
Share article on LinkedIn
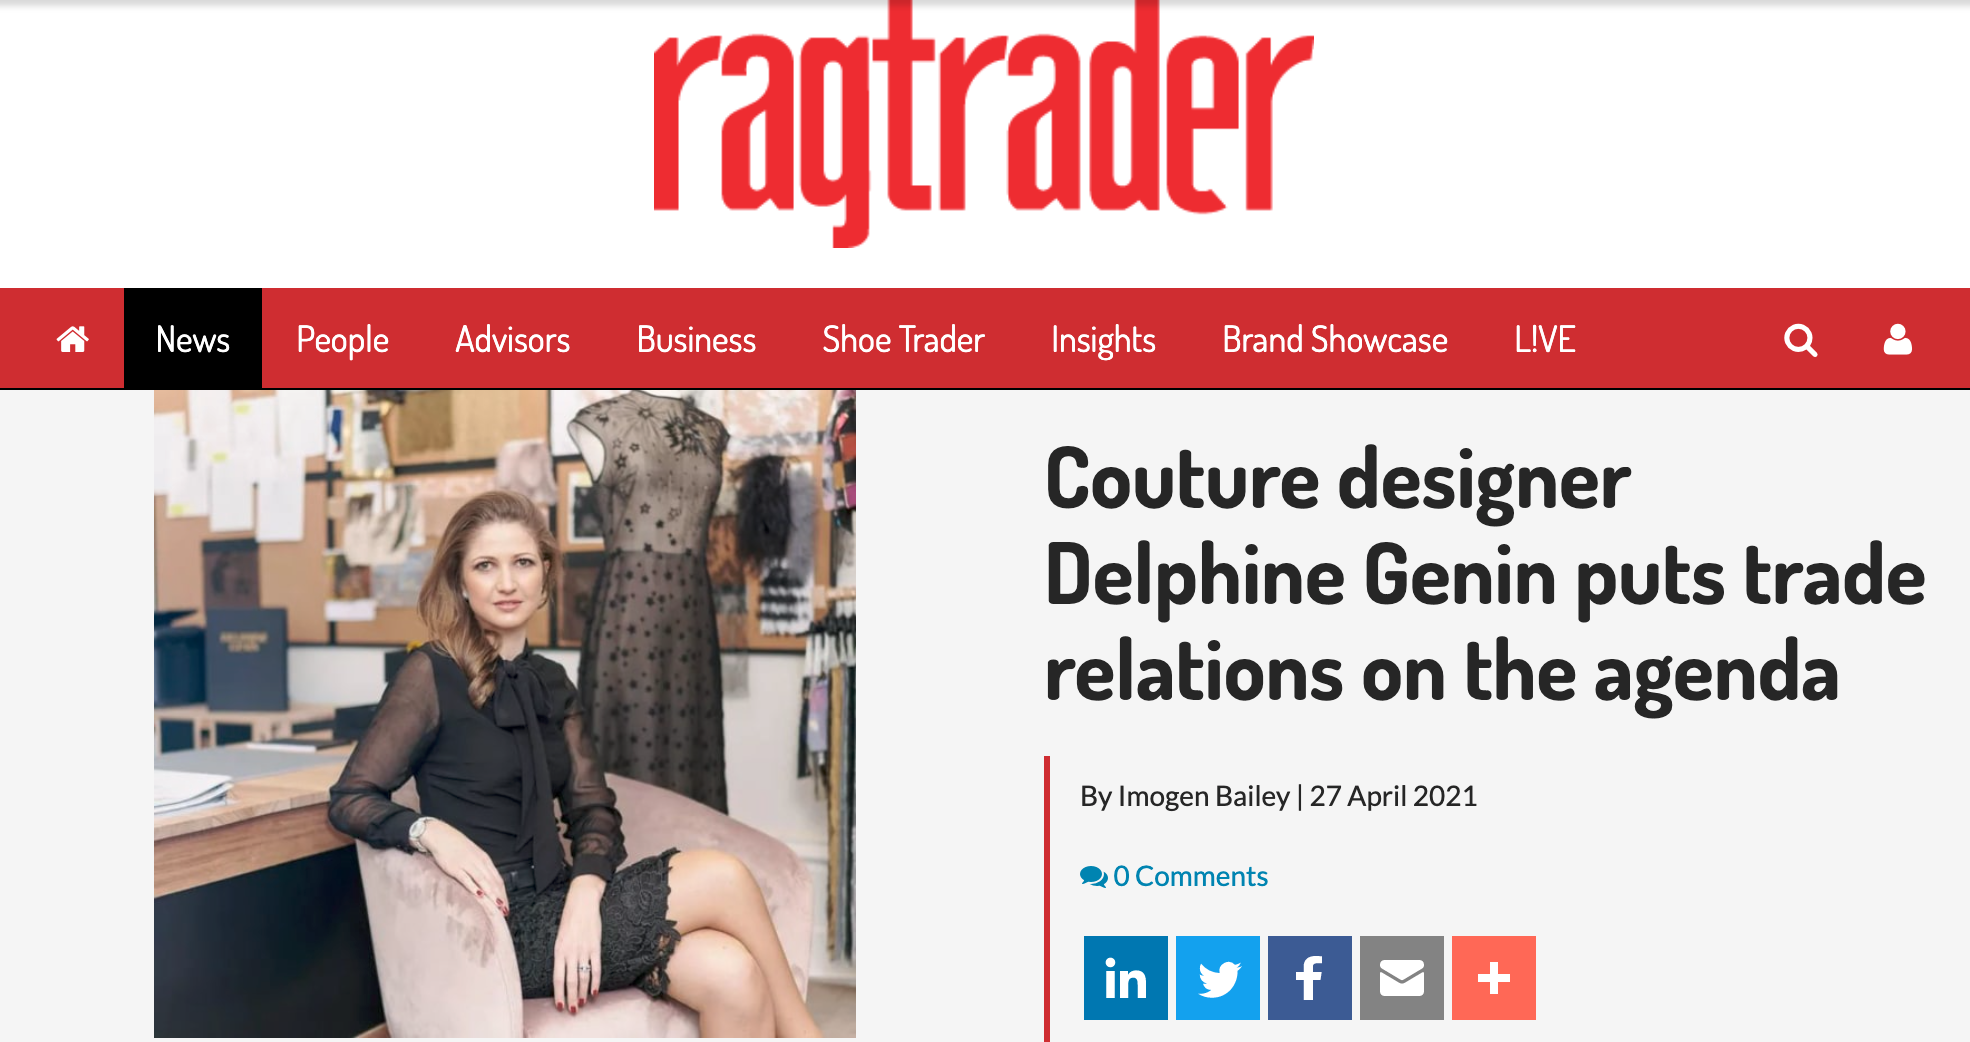click(1125, 978)
